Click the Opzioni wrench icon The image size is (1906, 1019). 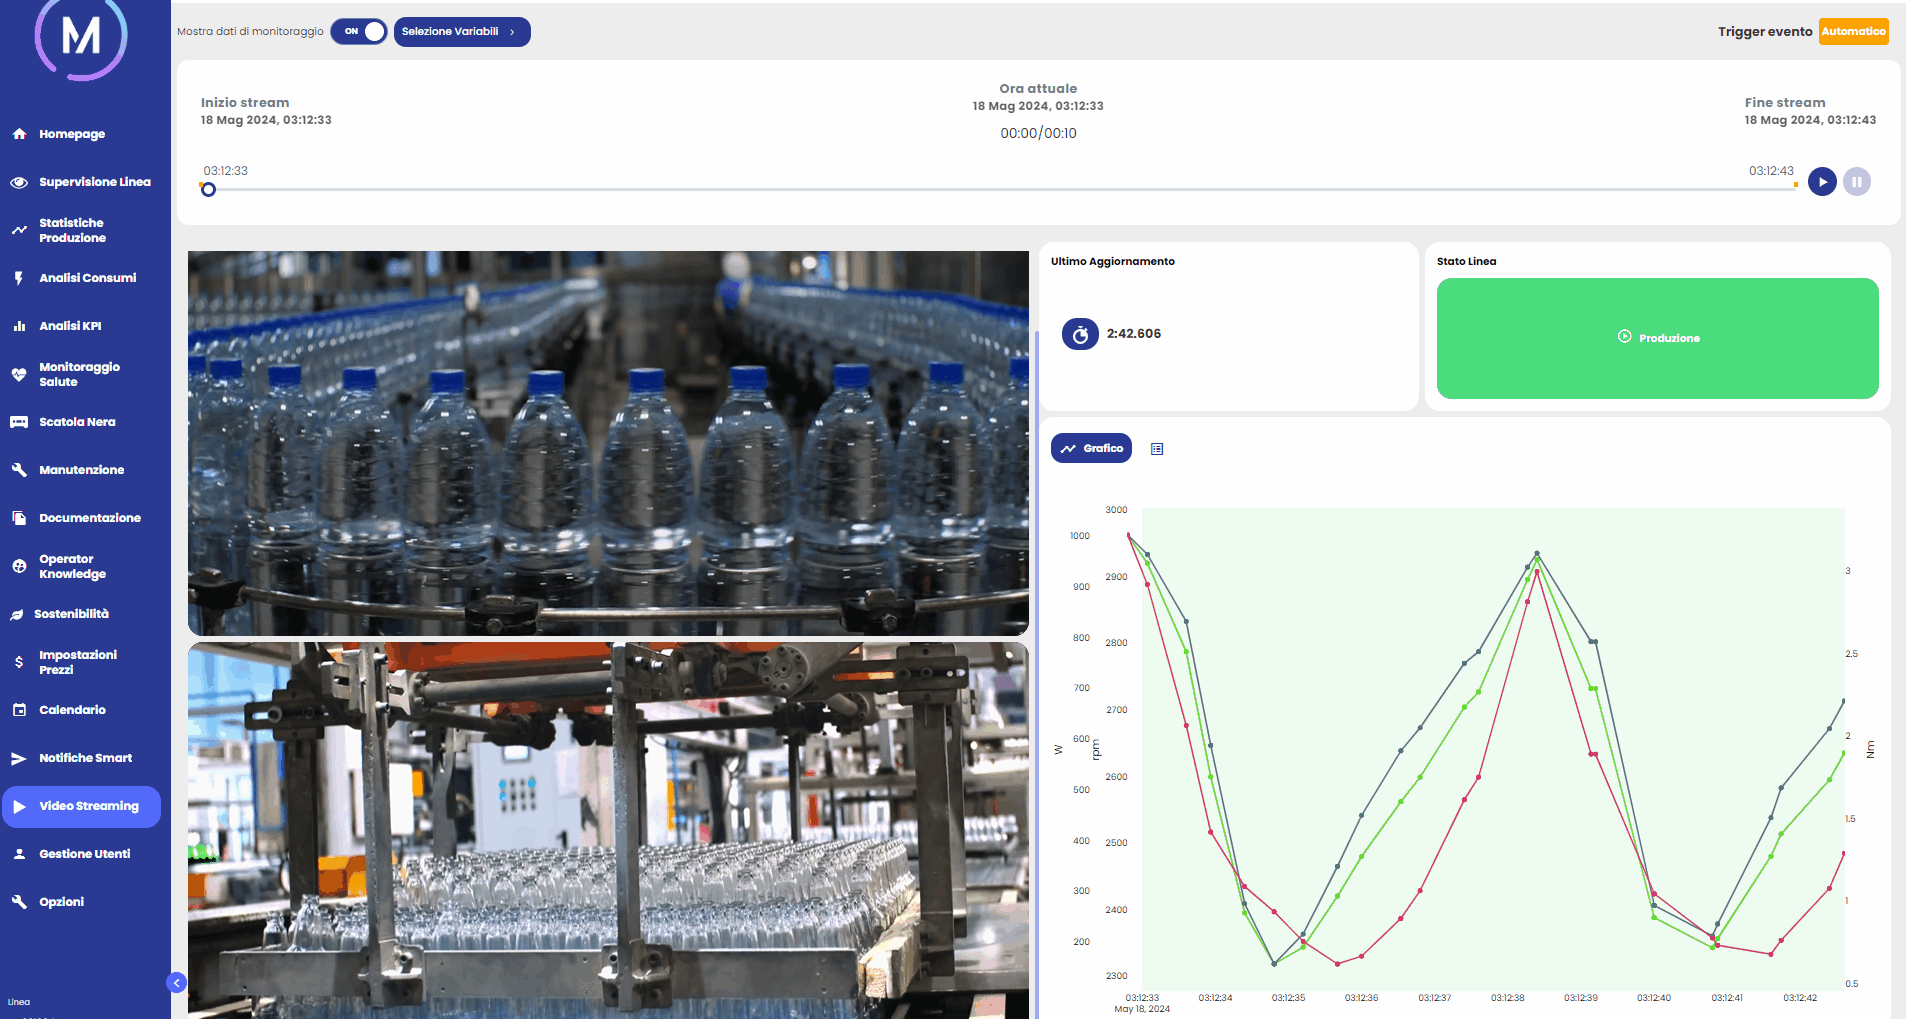(19, 902)
